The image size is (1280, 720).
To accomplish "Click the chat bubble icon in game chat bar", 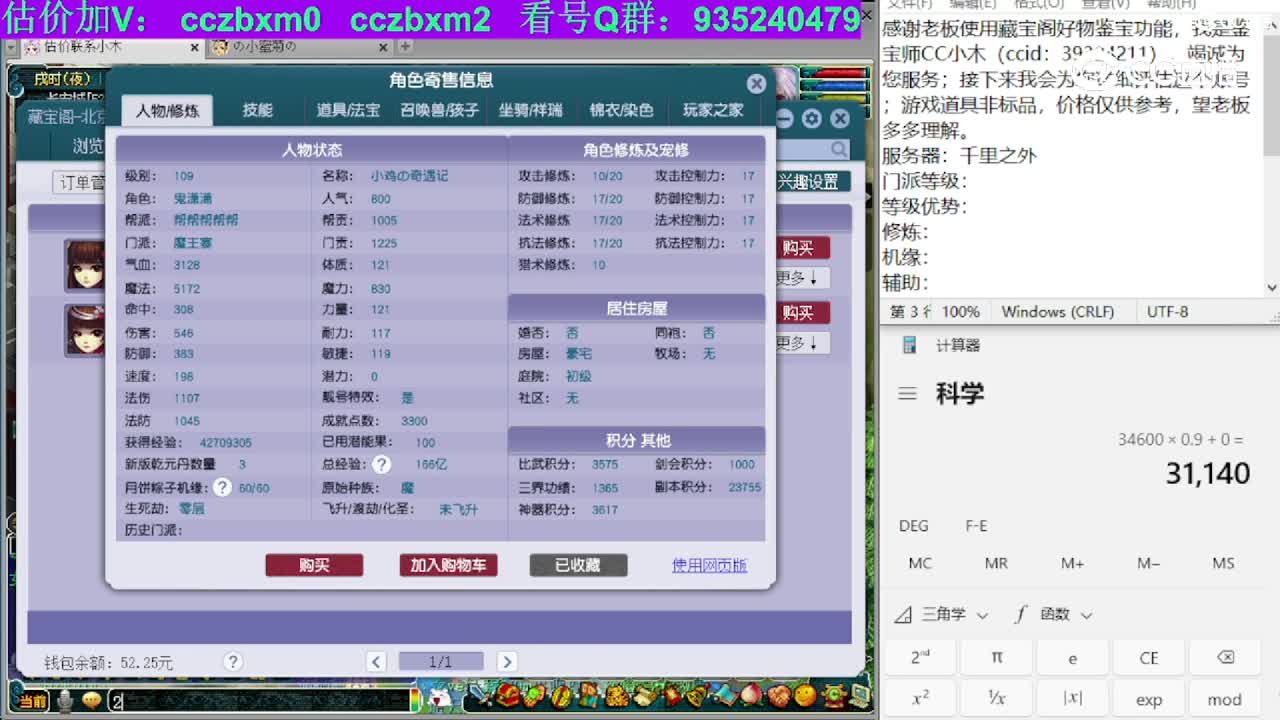I will click(x=92, y=701).
